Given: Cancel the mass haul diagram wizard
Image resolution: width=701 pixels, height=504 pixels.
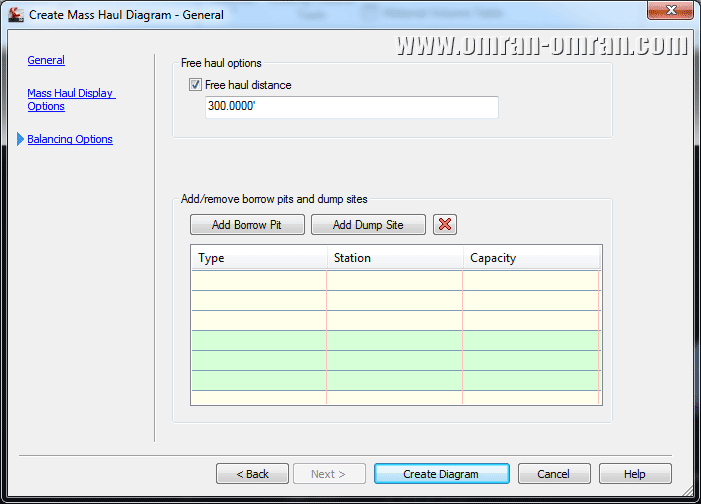Looking at the screenshot, I should pyautogui.click(x=554, y=474).
